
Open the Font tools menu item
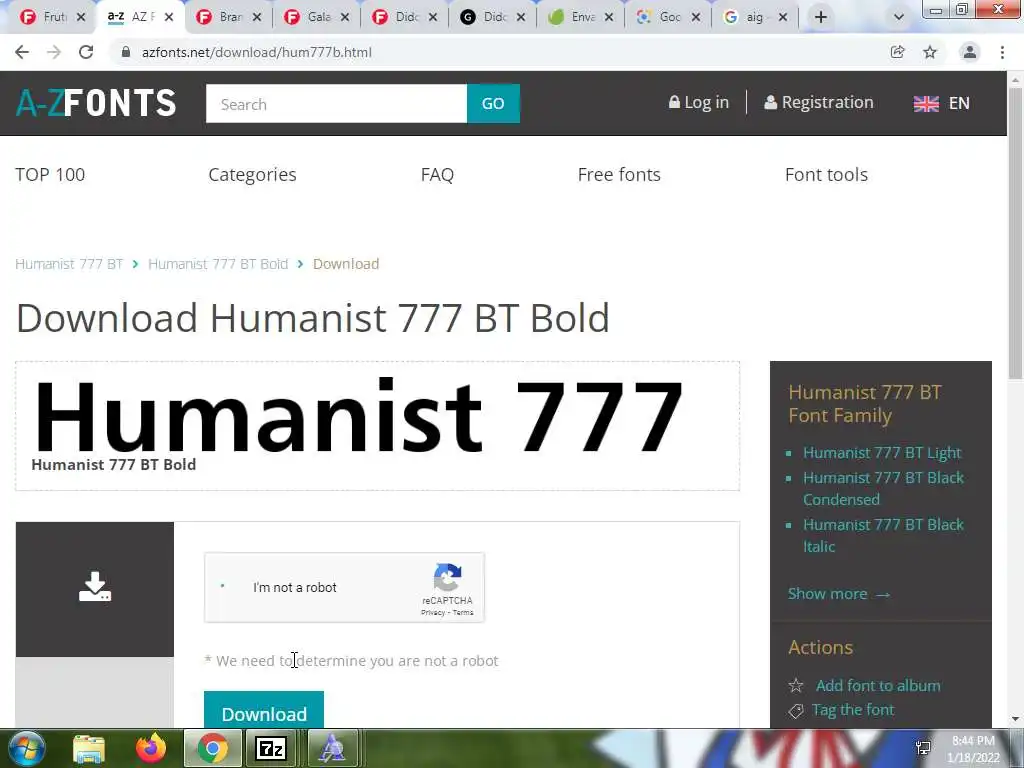coord(826,174)
